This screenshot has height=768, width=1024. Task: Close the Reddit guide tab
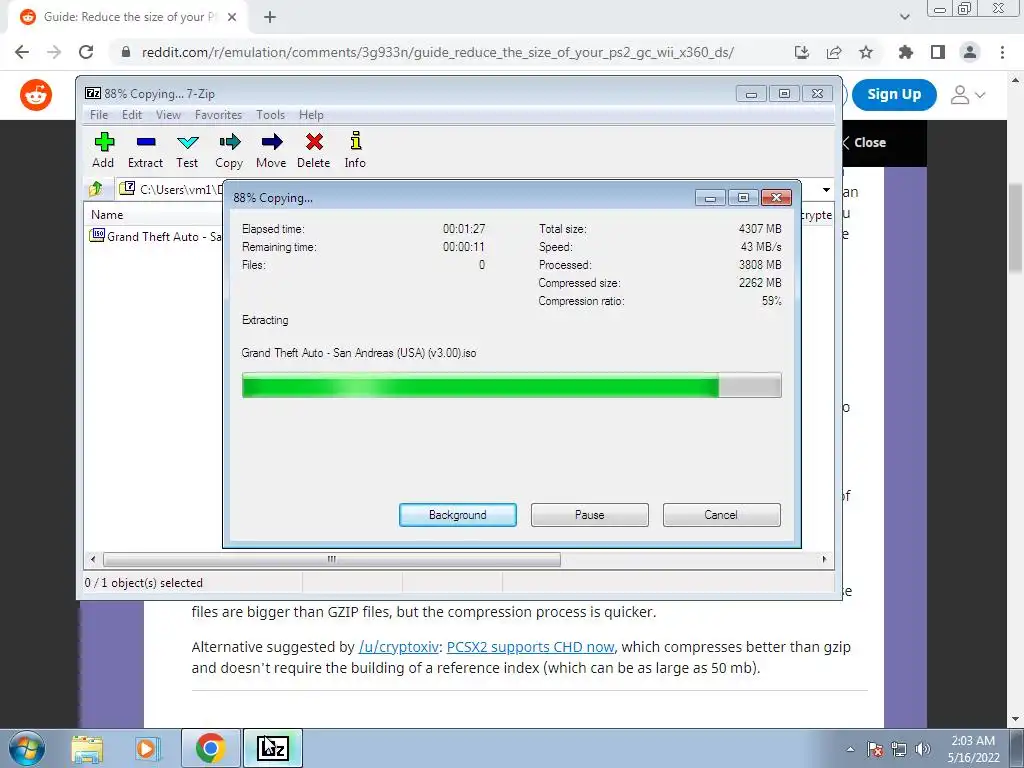click(x=232, y=18)
